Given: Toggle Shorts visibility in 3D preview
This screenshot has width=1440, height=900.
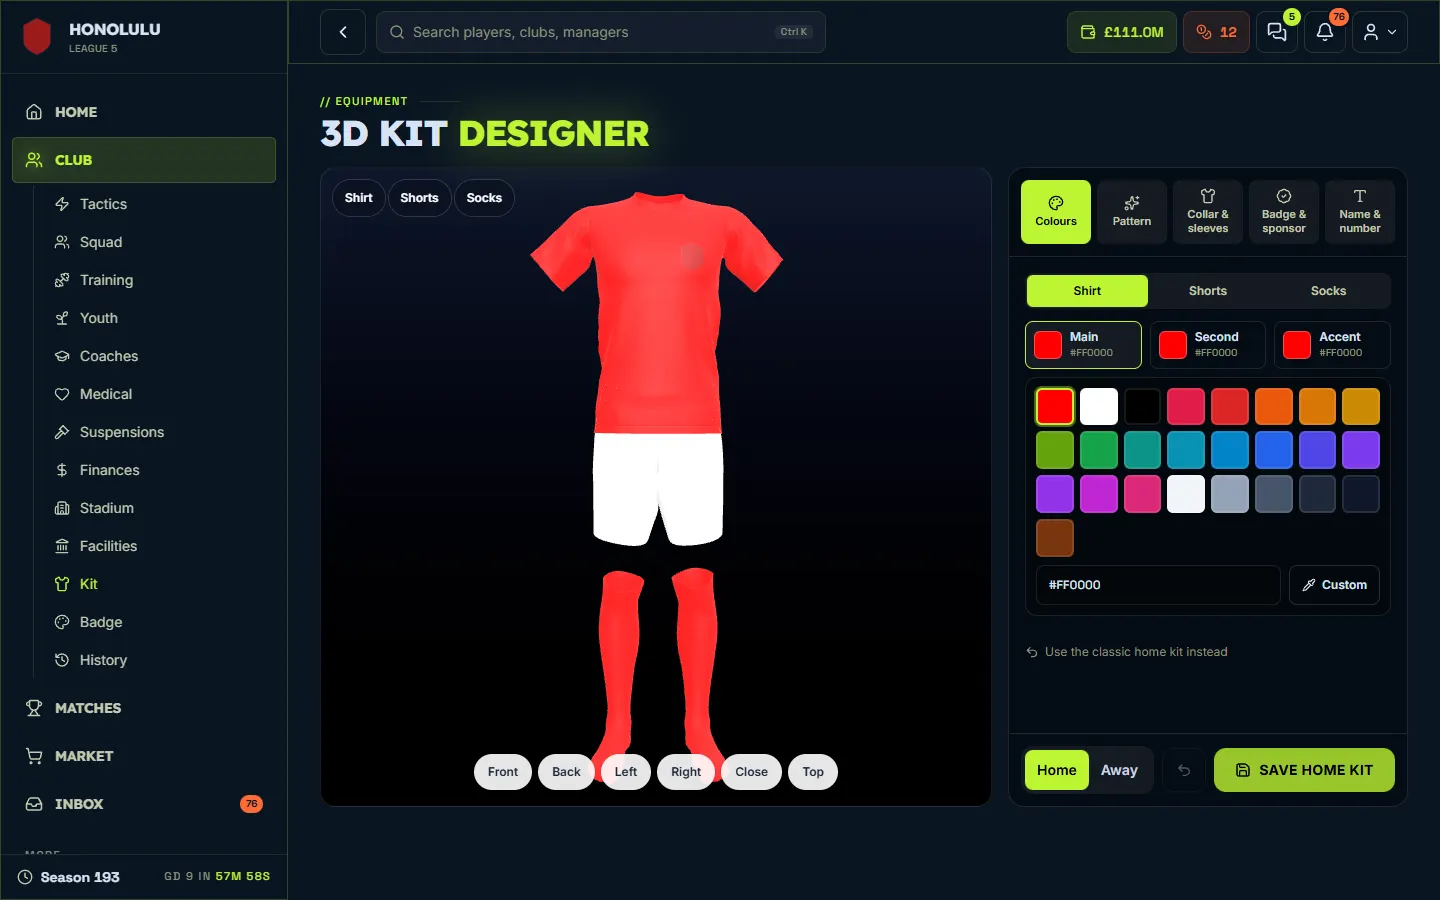Looking at the screenshot, I should (x=419, y=198).
